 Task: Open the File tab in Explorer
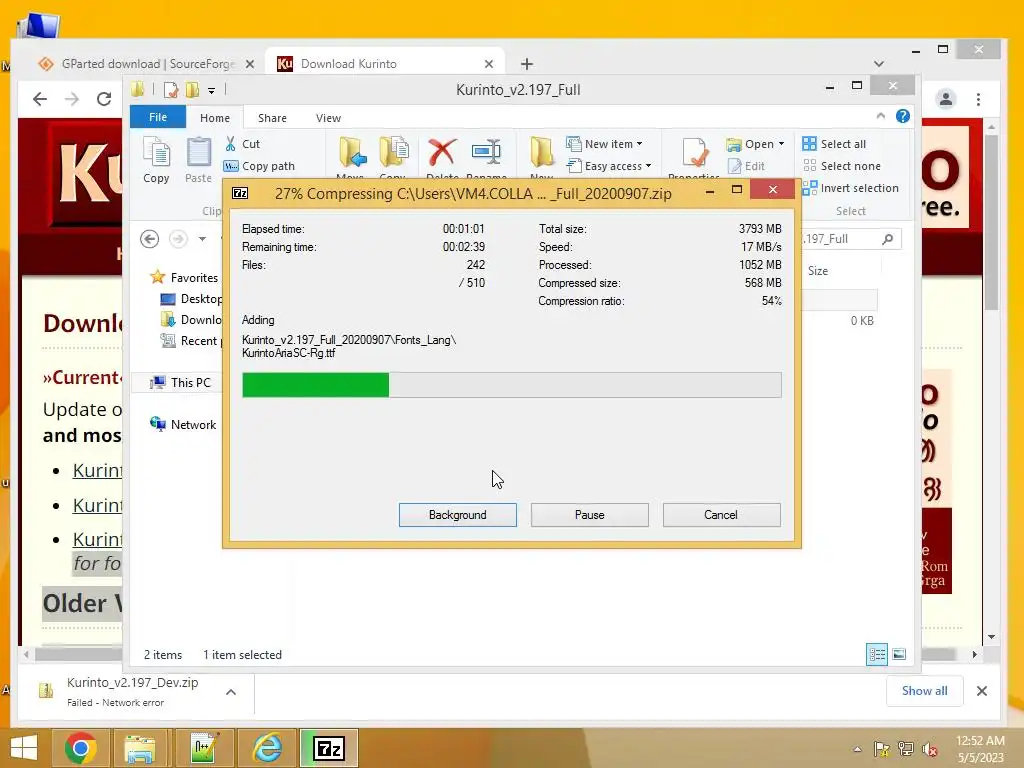click(157, 117)
